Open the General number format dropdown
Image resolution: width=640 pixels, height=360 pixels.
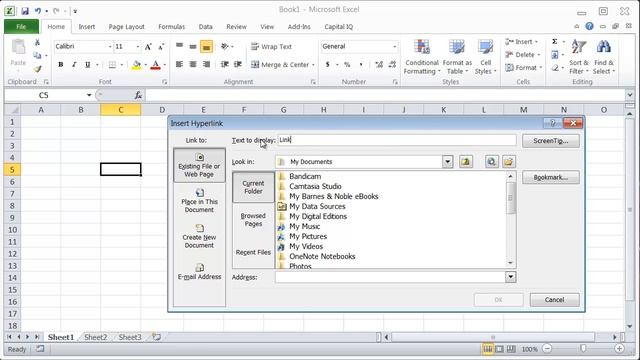click(394, 47)
